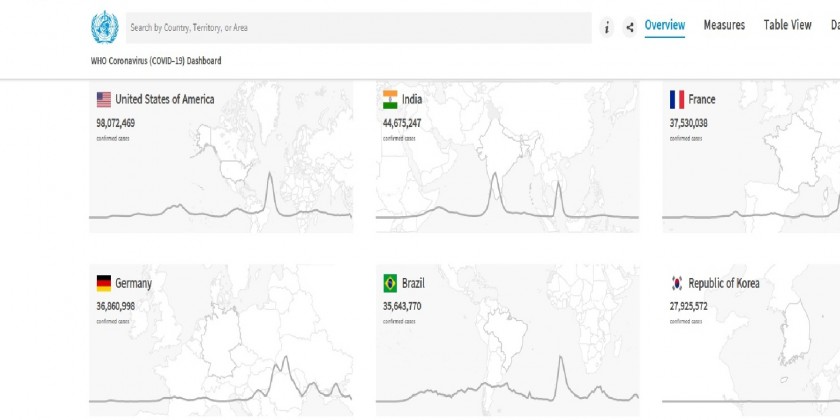Select the Table View tab
This screenshot has width=840, height=420.
click(x=787, y=25)
